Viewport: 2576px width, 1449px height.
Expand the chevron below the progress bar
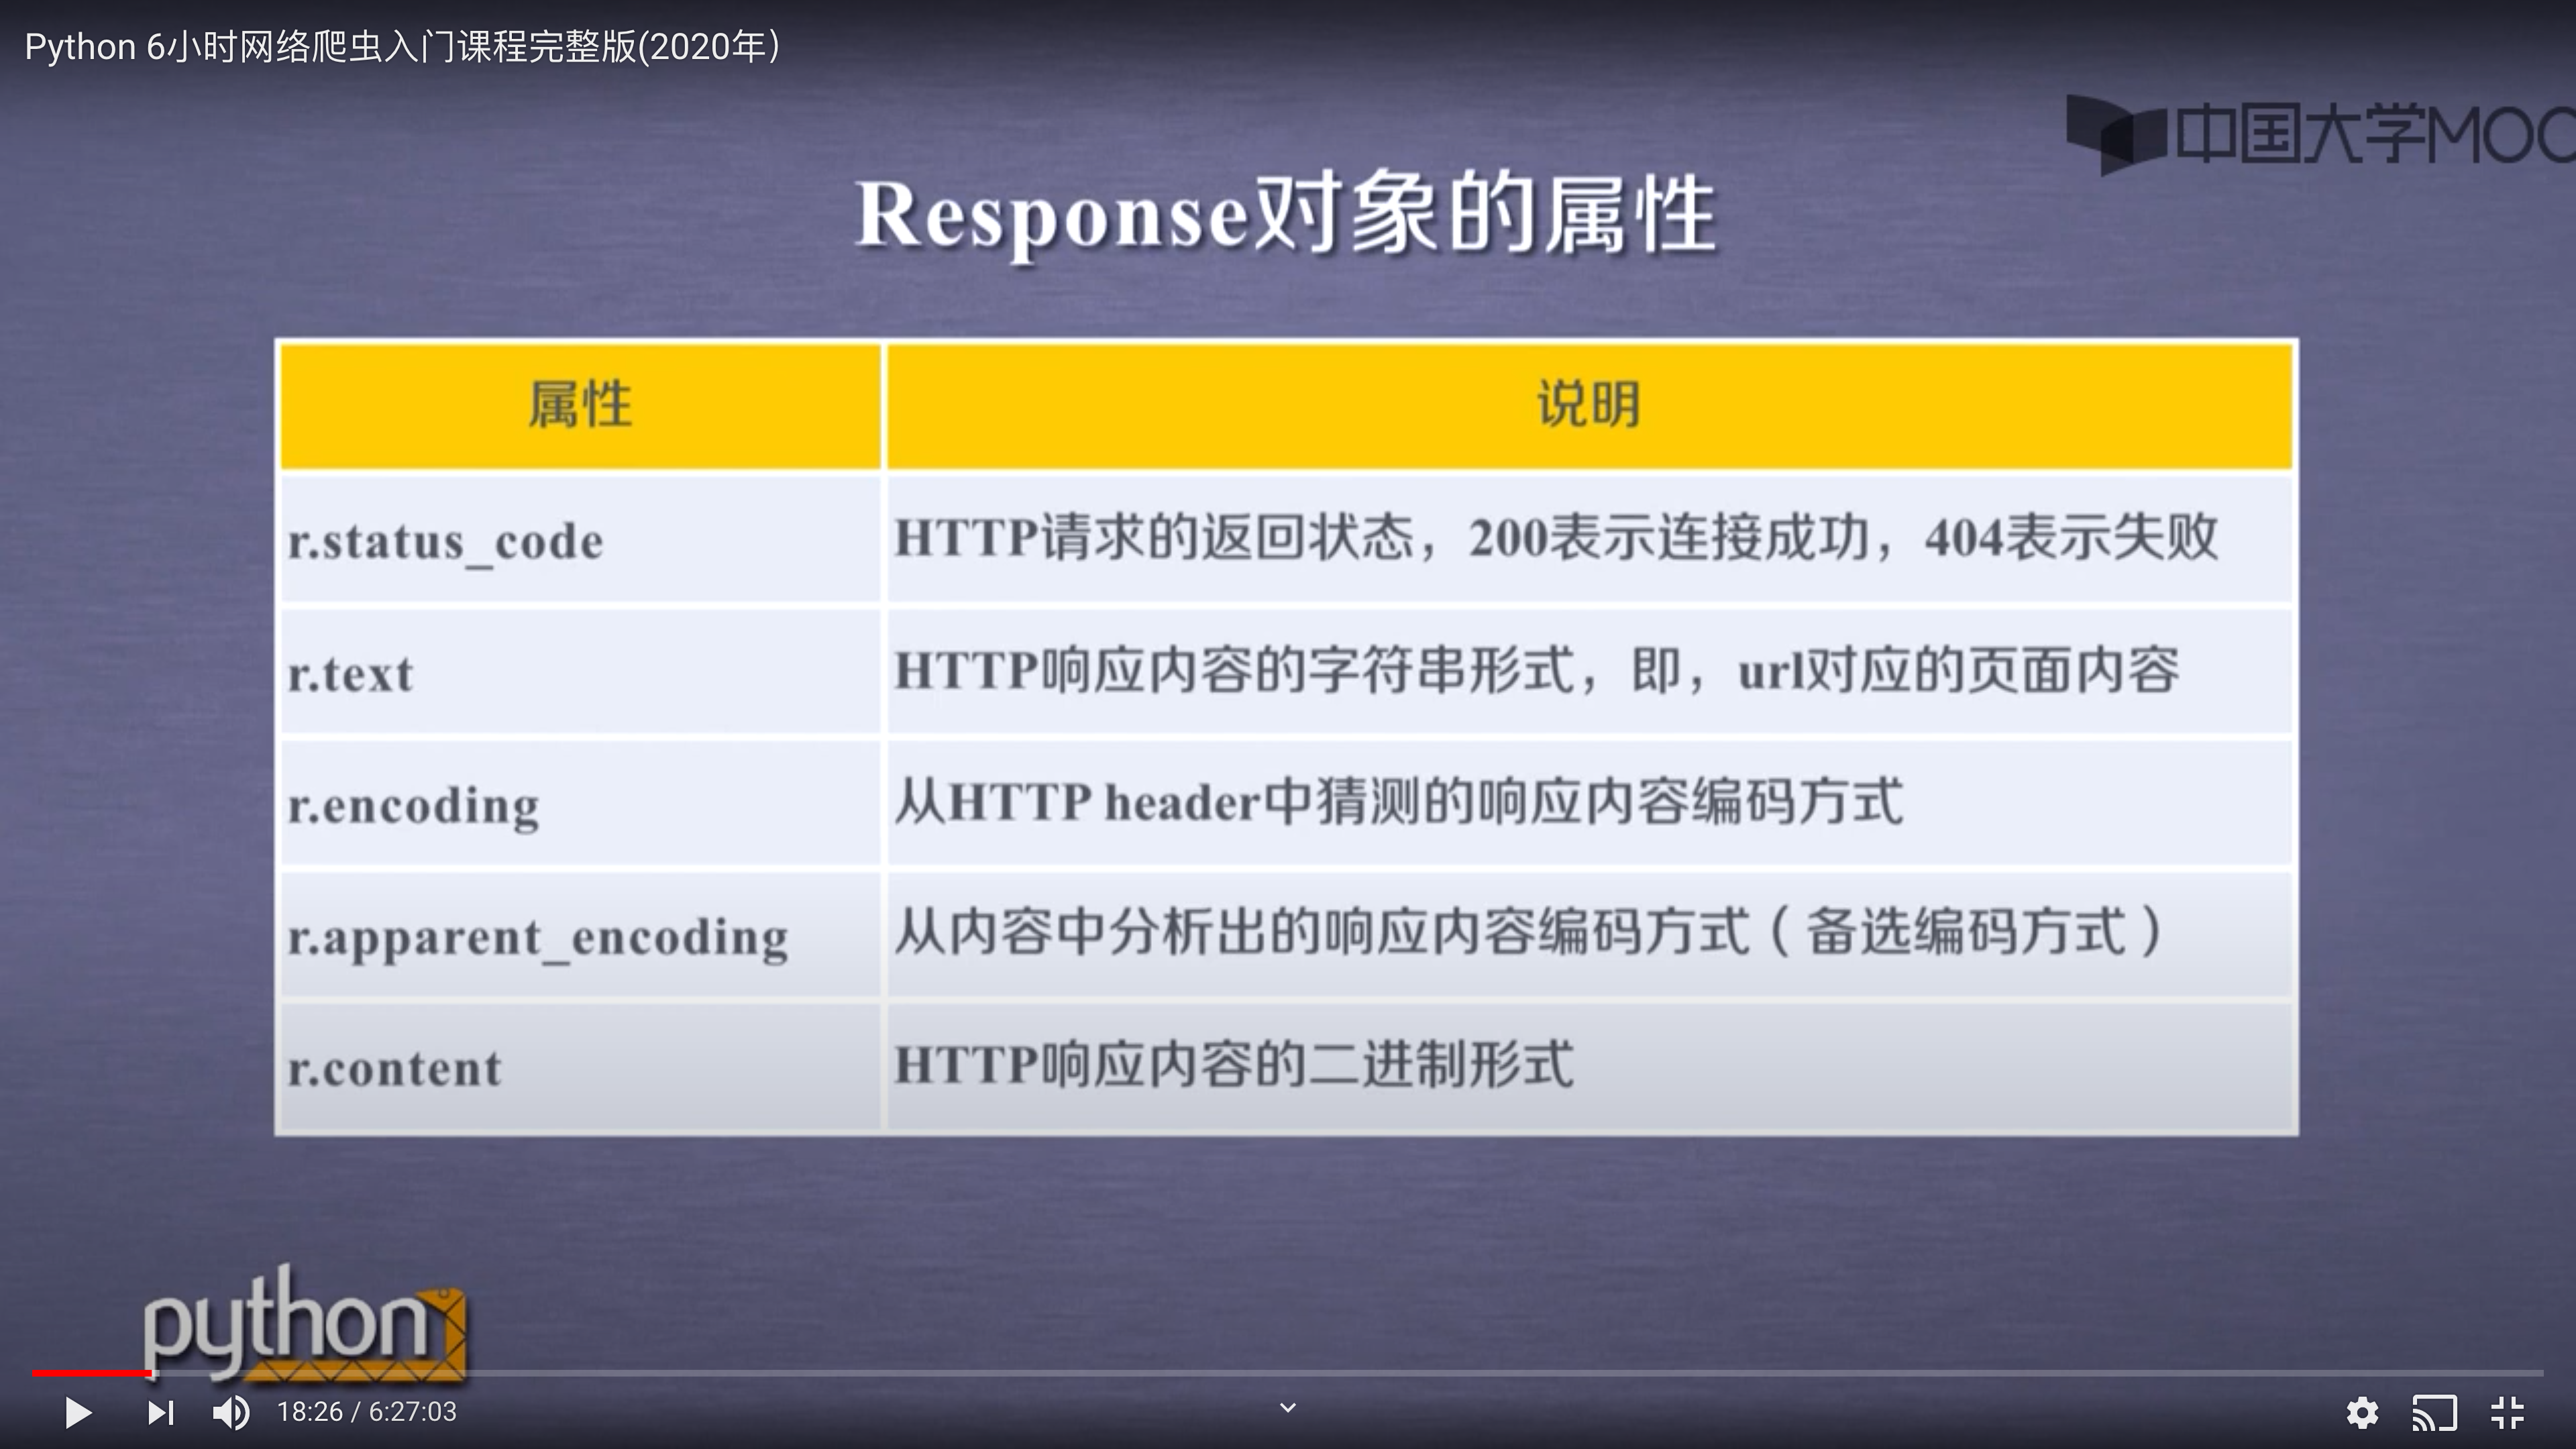point(1288,1407)
